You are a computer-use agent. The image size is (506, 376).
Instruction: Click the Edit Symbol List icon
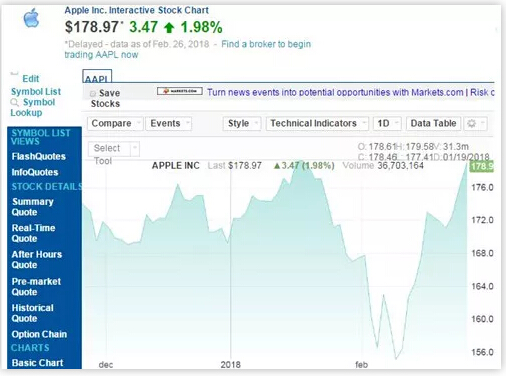click(14, 74)
